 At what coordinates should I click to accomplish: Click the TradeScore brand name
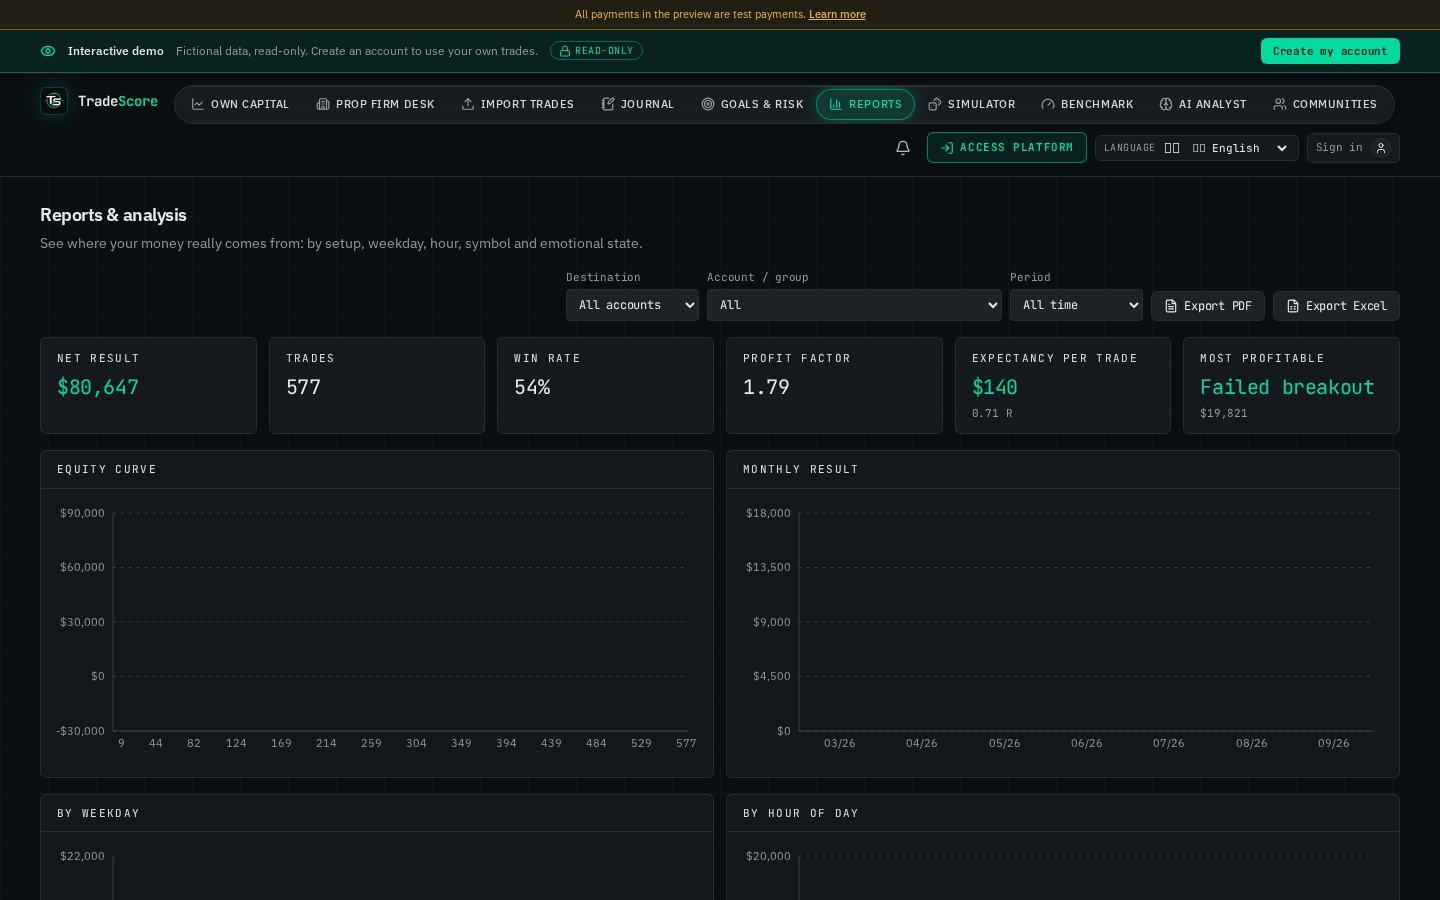point(118,101)
